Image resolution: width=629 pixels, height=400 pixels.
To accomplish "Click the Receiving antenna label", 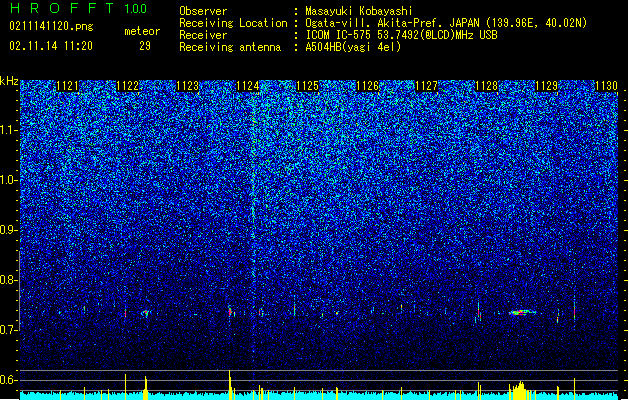I will pyautogui.click(x=230, y=47).
